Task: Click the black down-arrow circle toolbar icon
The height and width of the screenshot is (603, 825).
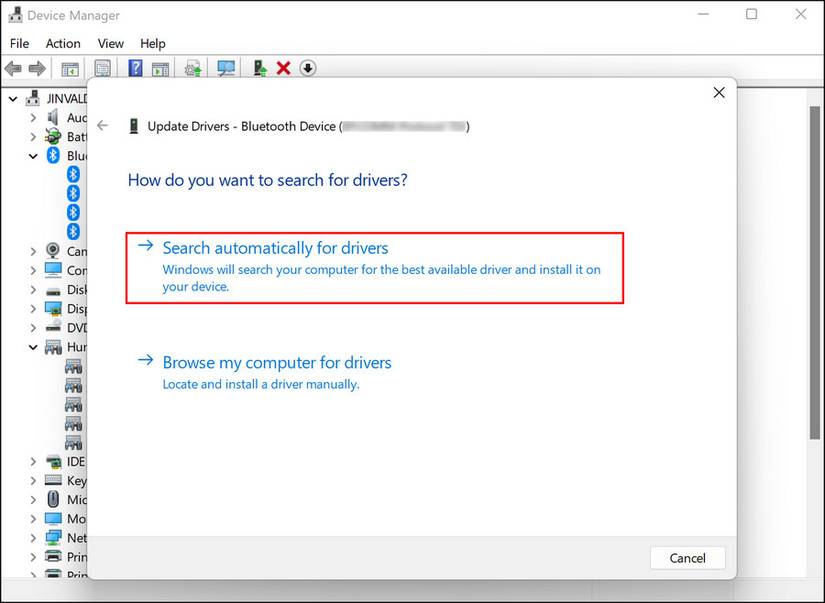Action: point(308,68)
